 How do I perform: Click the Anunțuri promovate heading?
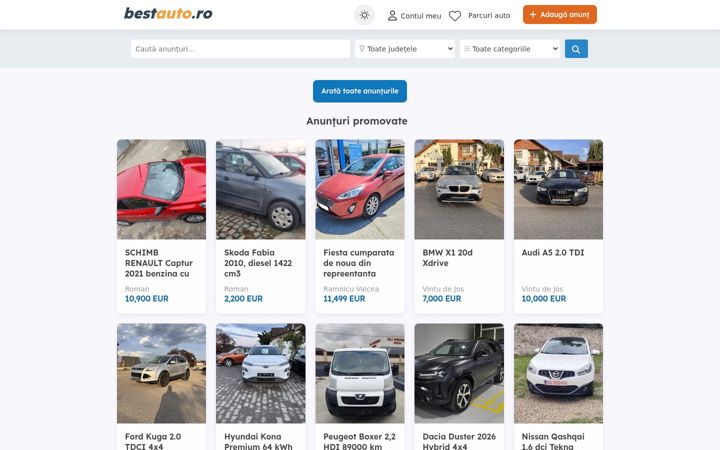pyautogui.click(x=357, y=121)
